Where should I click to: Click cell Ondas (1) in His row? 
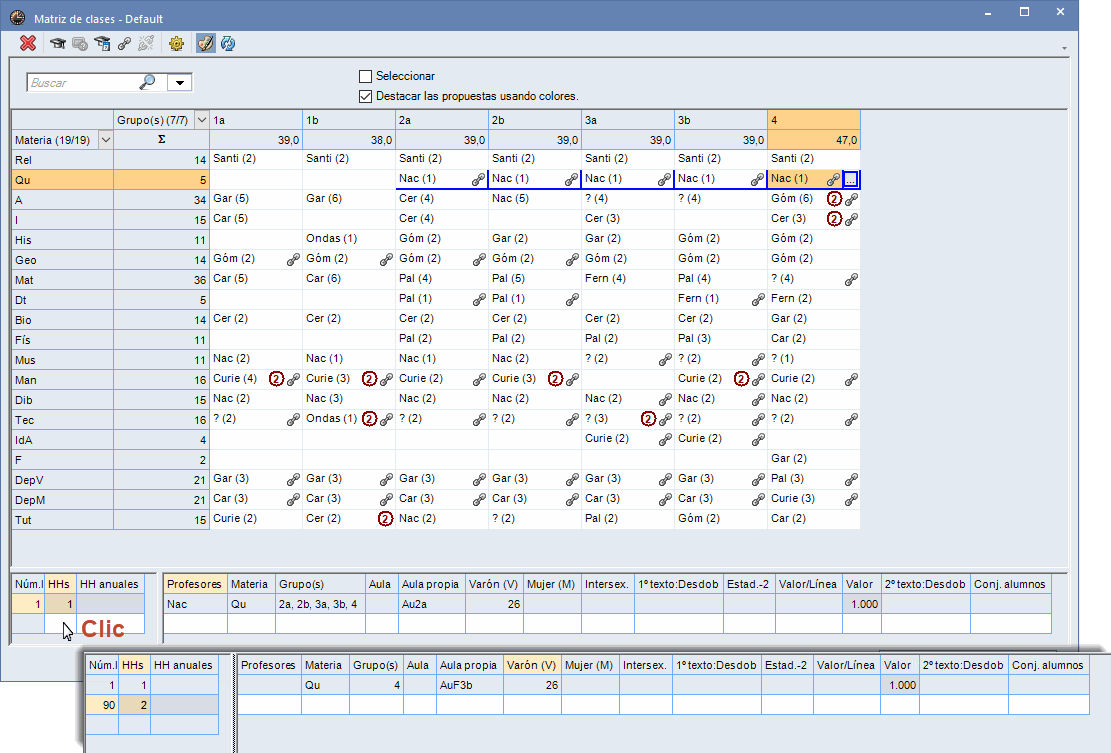349,239
